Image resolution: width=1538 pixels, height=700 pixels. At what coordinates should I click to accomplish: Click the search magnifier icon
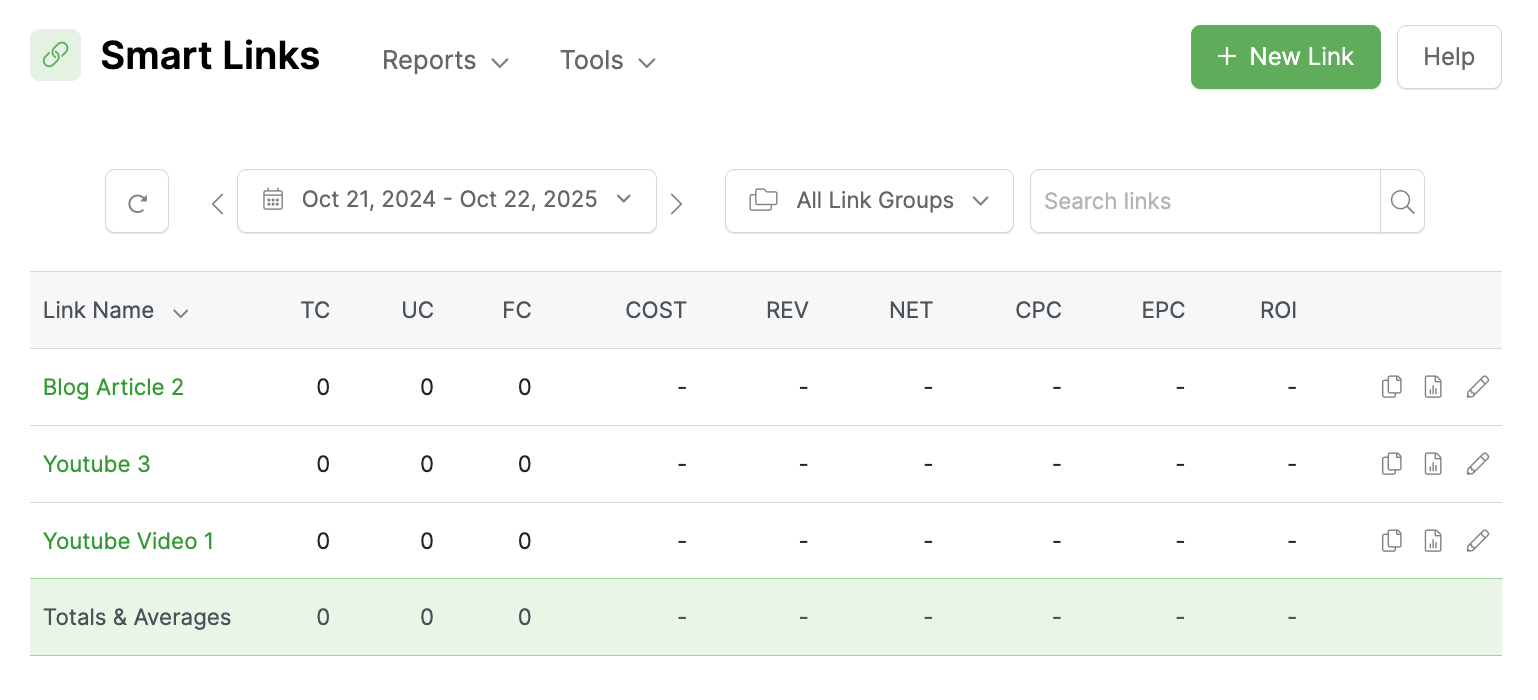[x=1402, y=202]
